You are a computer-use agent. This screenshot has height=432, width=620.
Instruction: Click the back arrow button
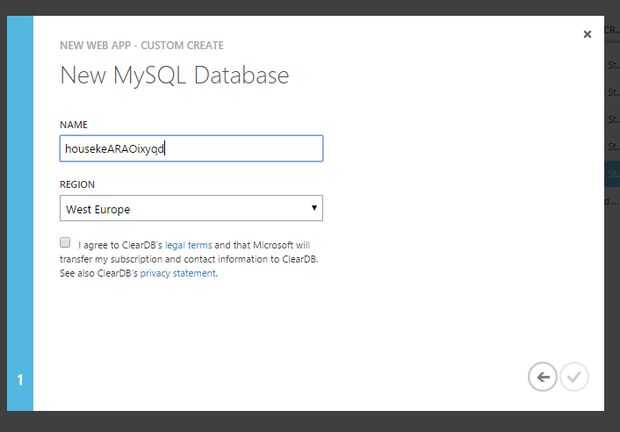[542, 377]
